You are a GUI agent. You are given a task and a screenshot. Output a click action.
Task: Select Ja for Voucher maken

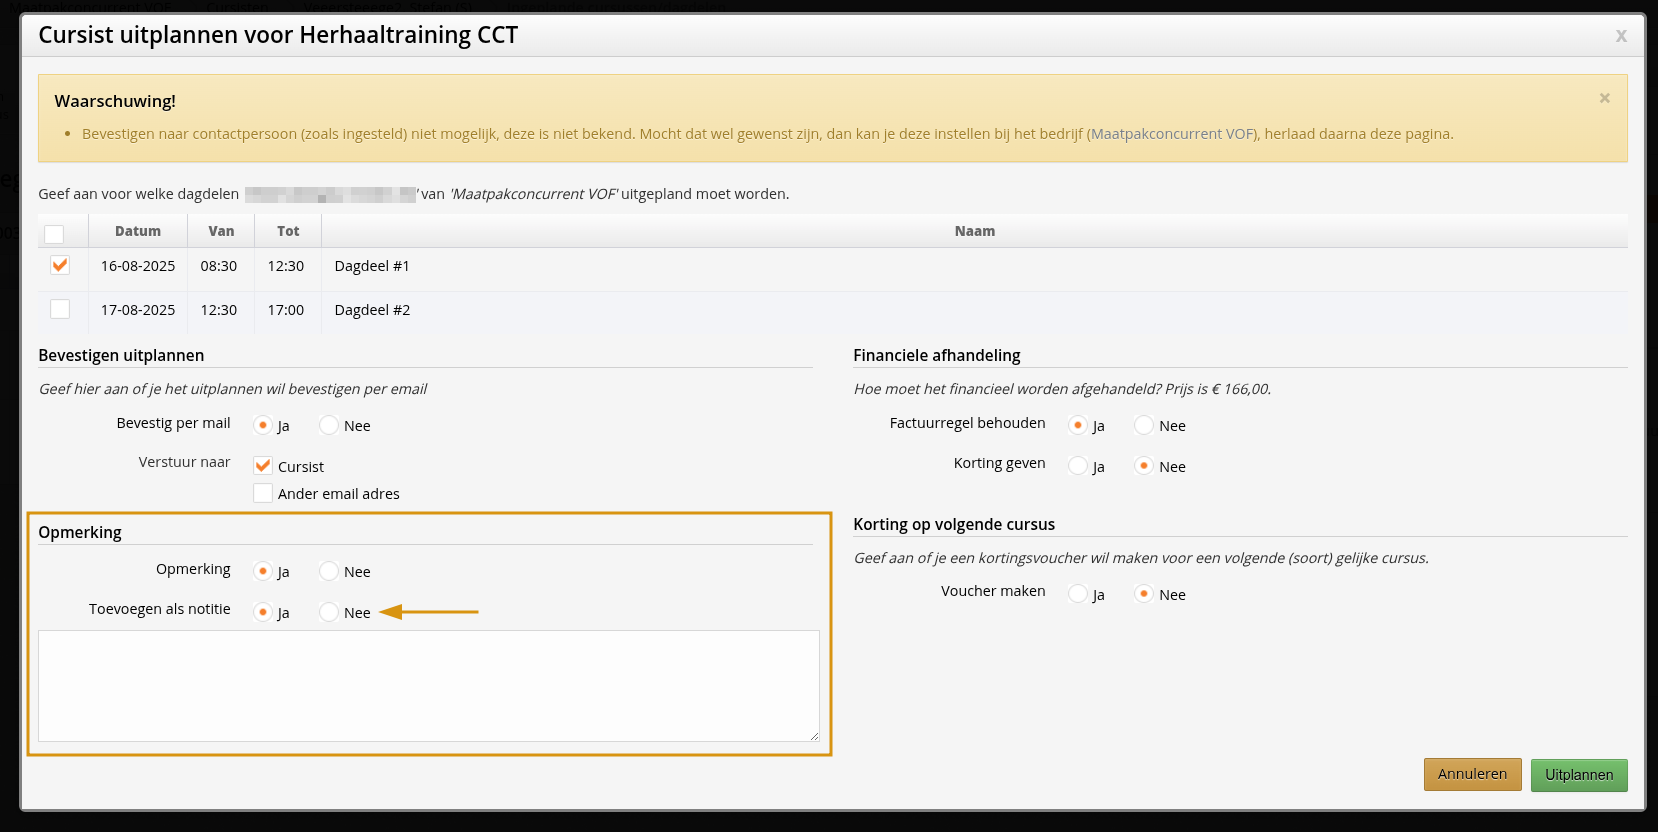1078,594
